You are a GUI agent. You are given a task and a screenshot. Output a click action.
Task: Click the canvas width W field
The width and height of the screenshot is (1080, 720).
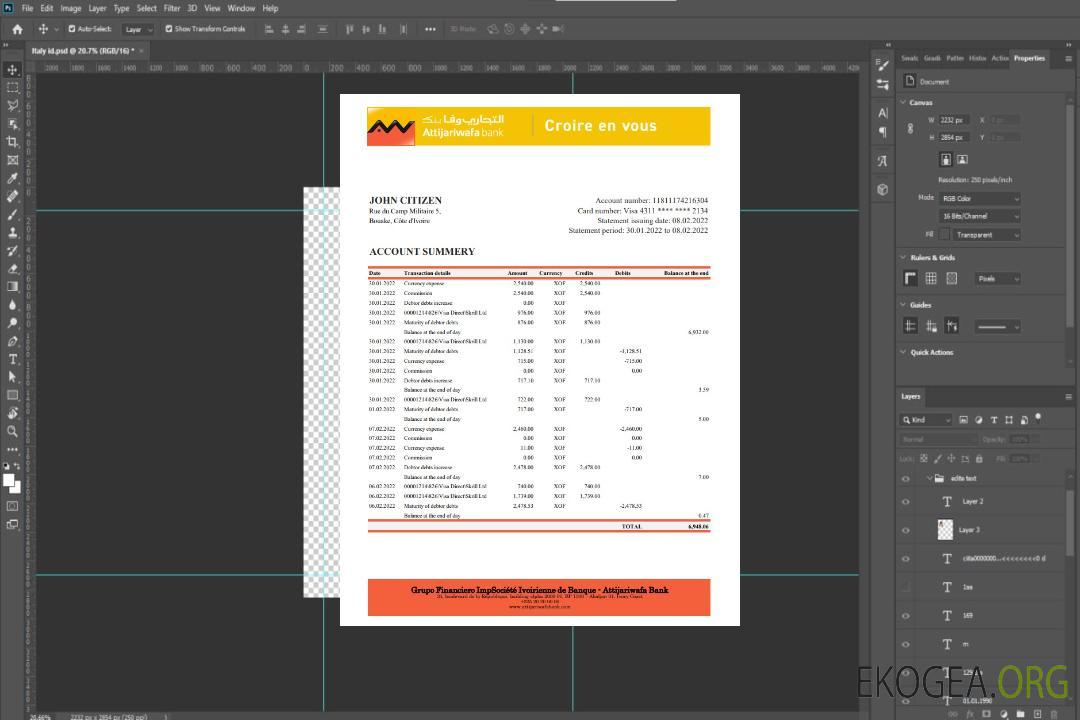click(x=953, y=121)
